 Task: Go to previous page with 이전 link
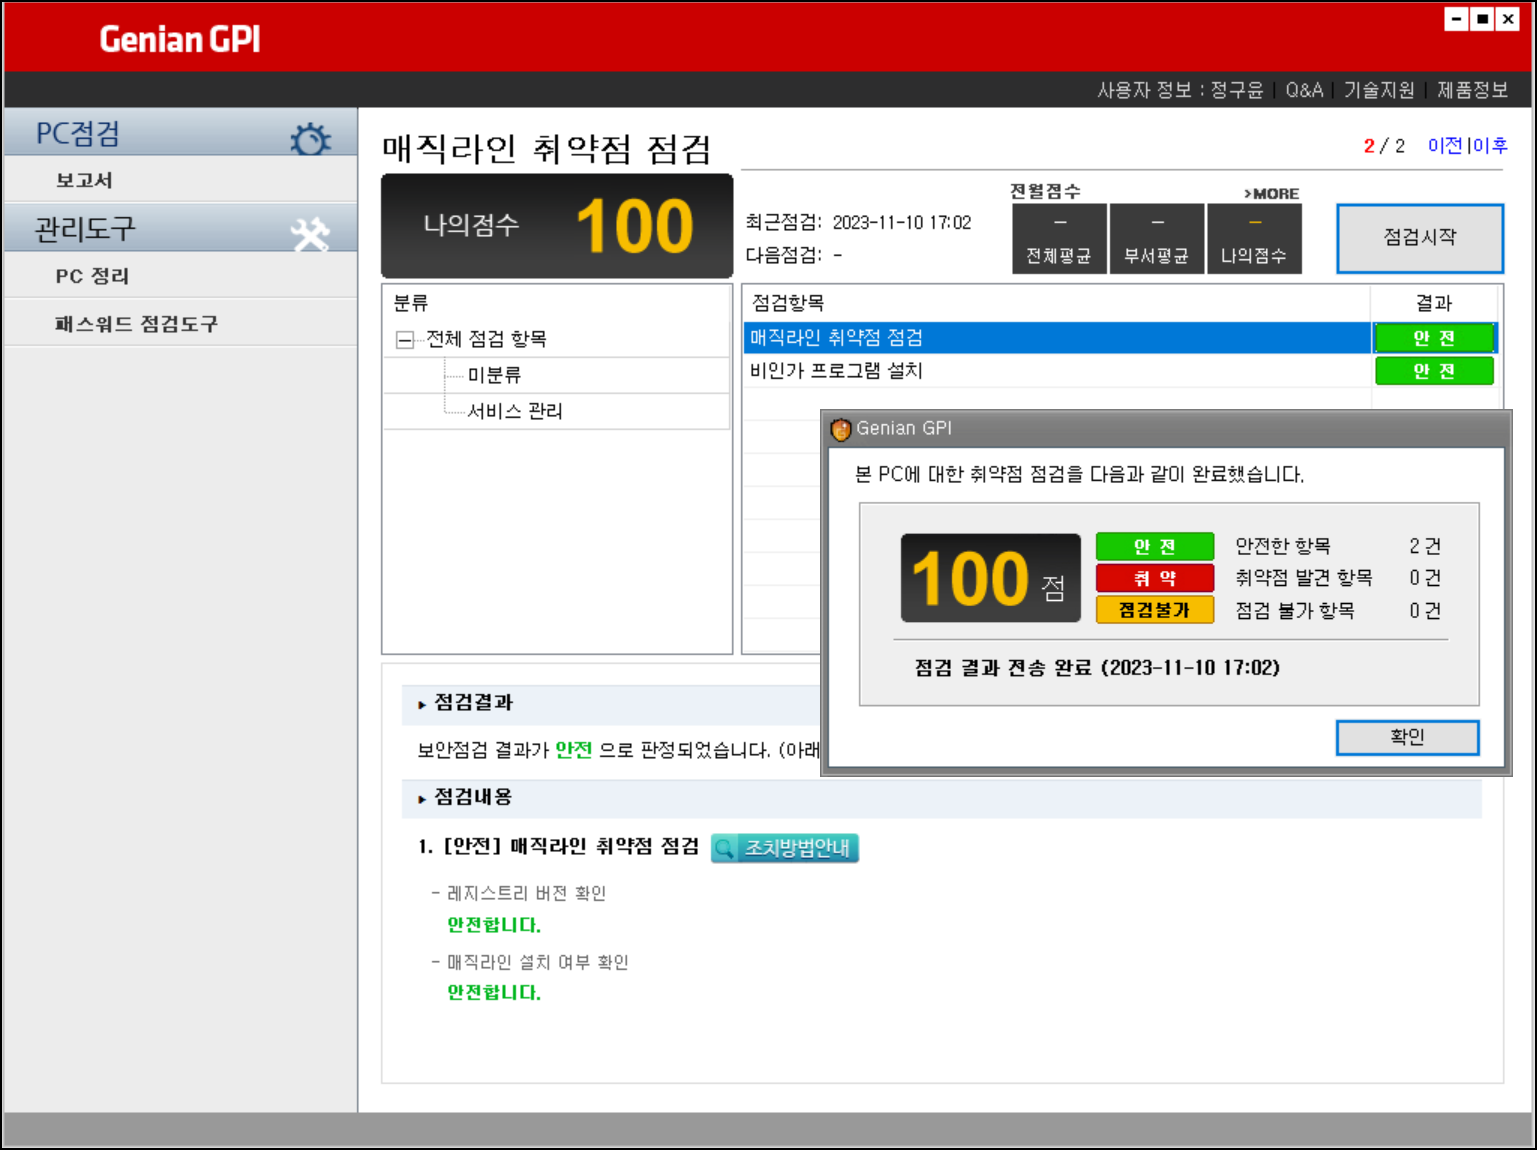(1445, 146)
